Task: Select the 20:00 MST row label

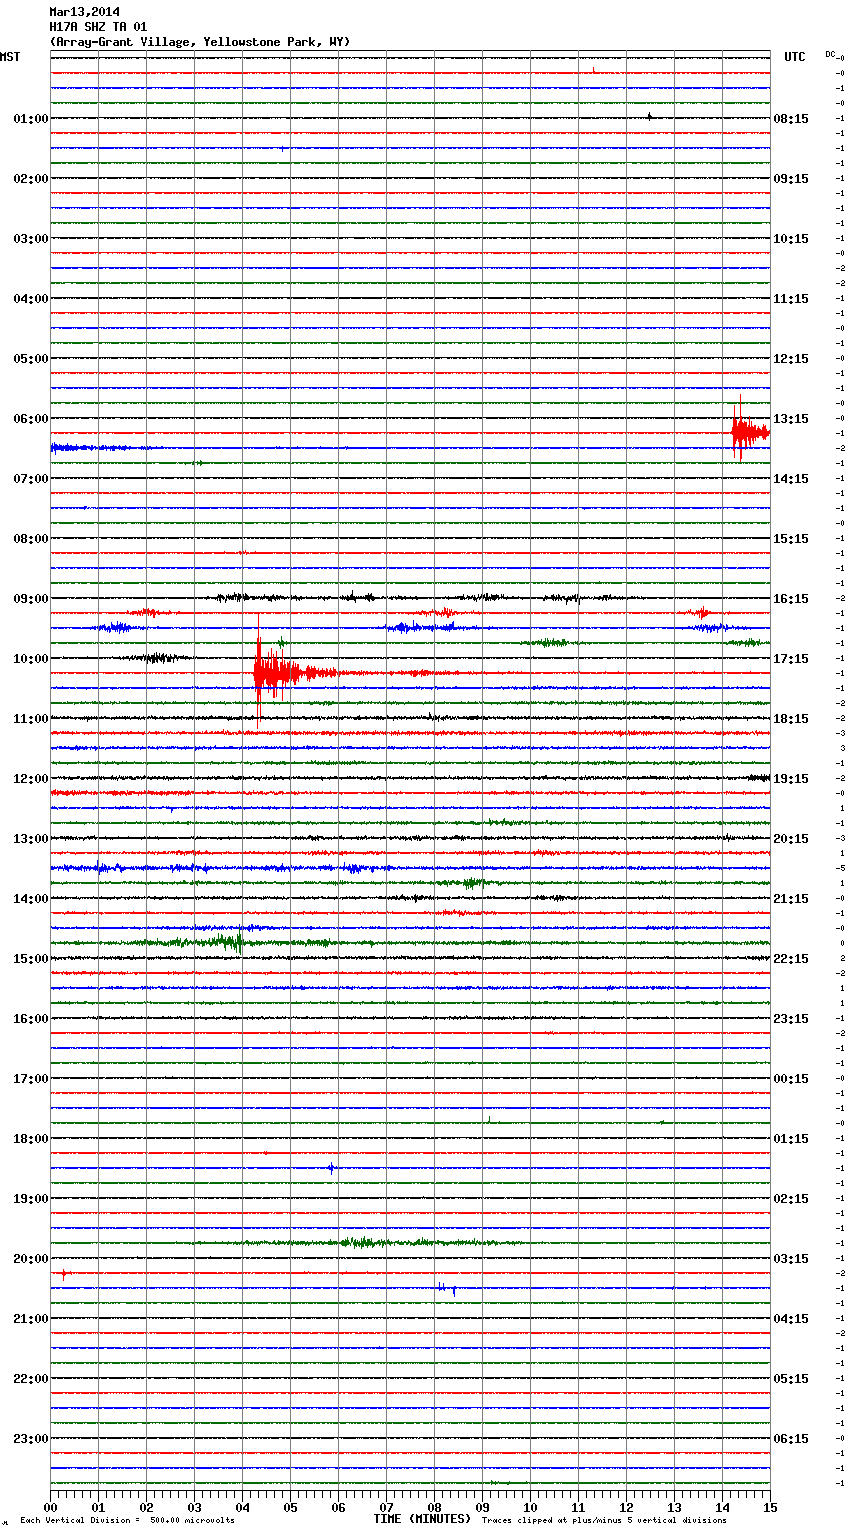Action: pos(31,1259)
